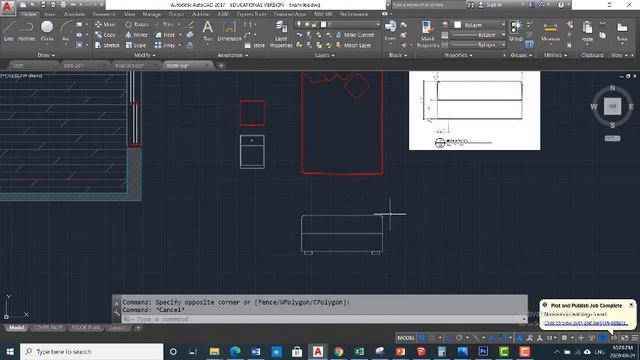This screenshot has width=640, height=360.
Task: Toggle clean screen icon in status bar
Action: (624, 338)
